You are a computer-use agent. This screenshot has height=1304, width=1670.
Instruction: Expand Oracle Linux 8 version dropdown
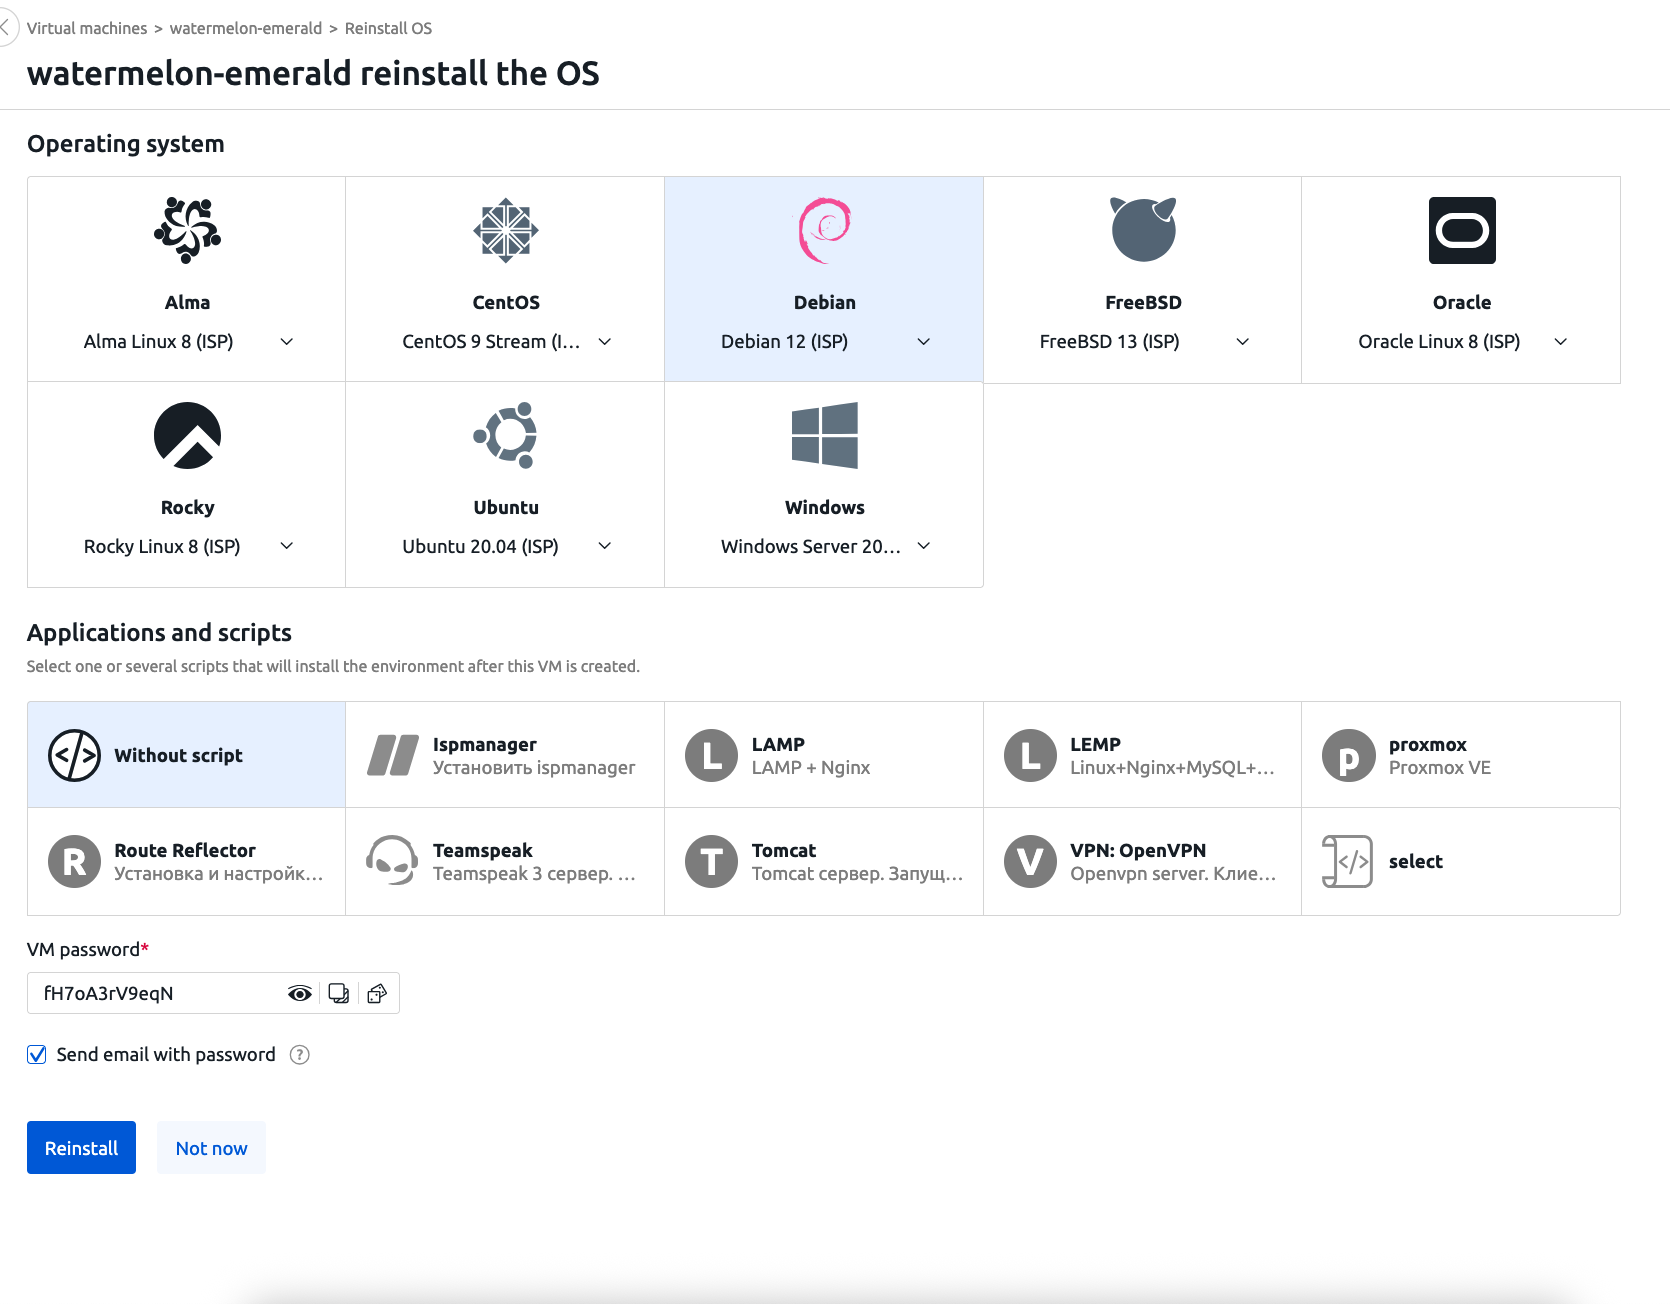[x=1560, y=342]
